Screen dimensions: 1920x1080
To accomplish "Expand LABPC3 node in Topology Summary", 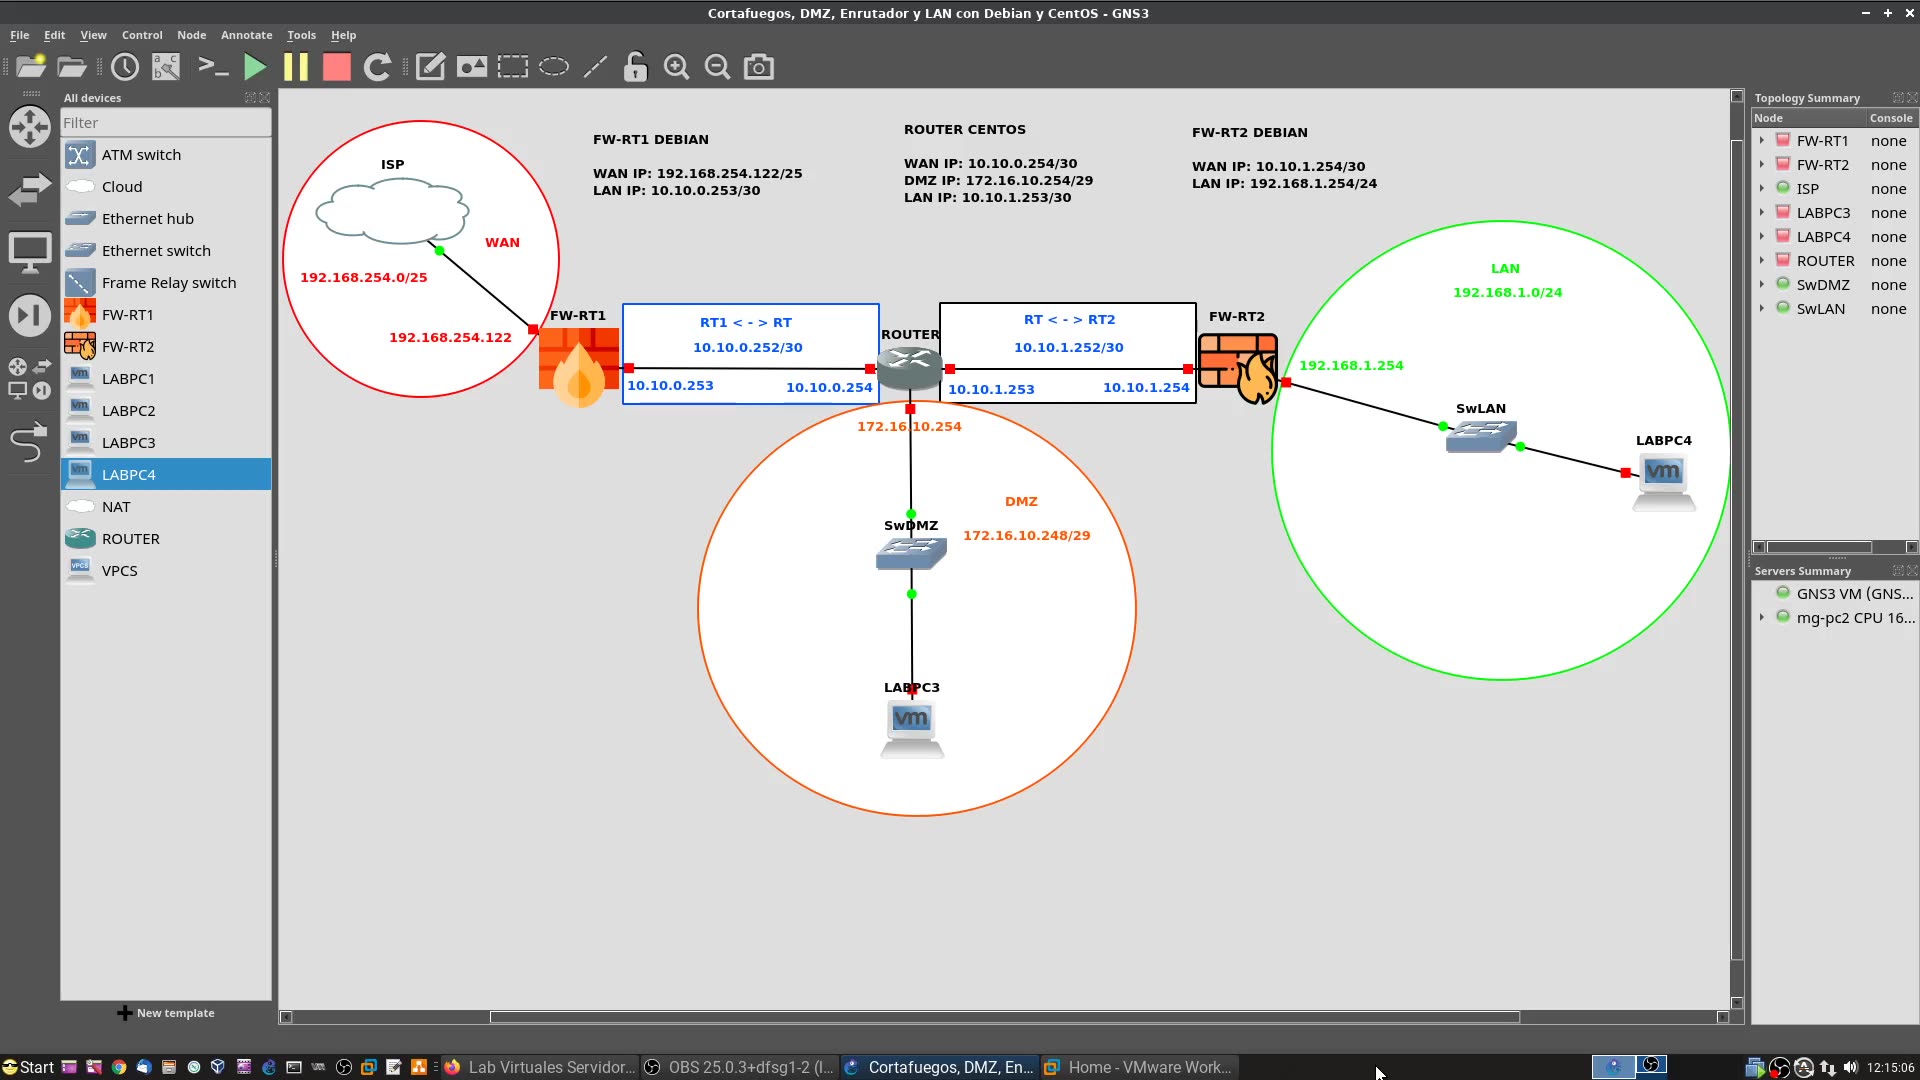I will point(1762,213).
